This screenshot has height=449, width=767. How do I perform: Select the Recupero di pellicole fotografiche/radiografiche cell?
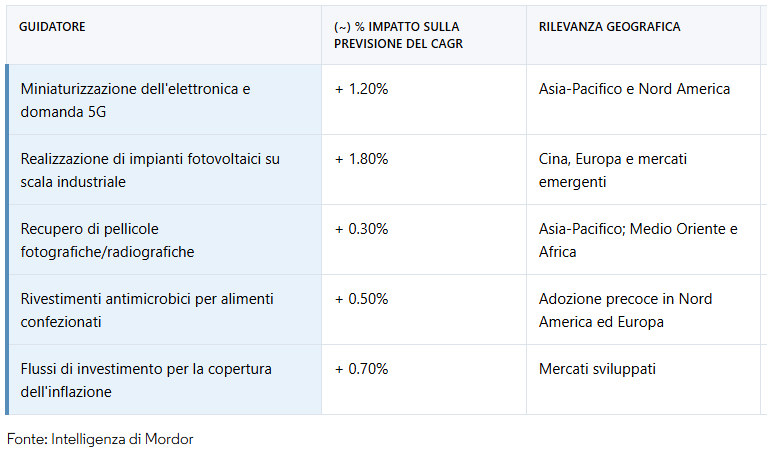[107, 240]
